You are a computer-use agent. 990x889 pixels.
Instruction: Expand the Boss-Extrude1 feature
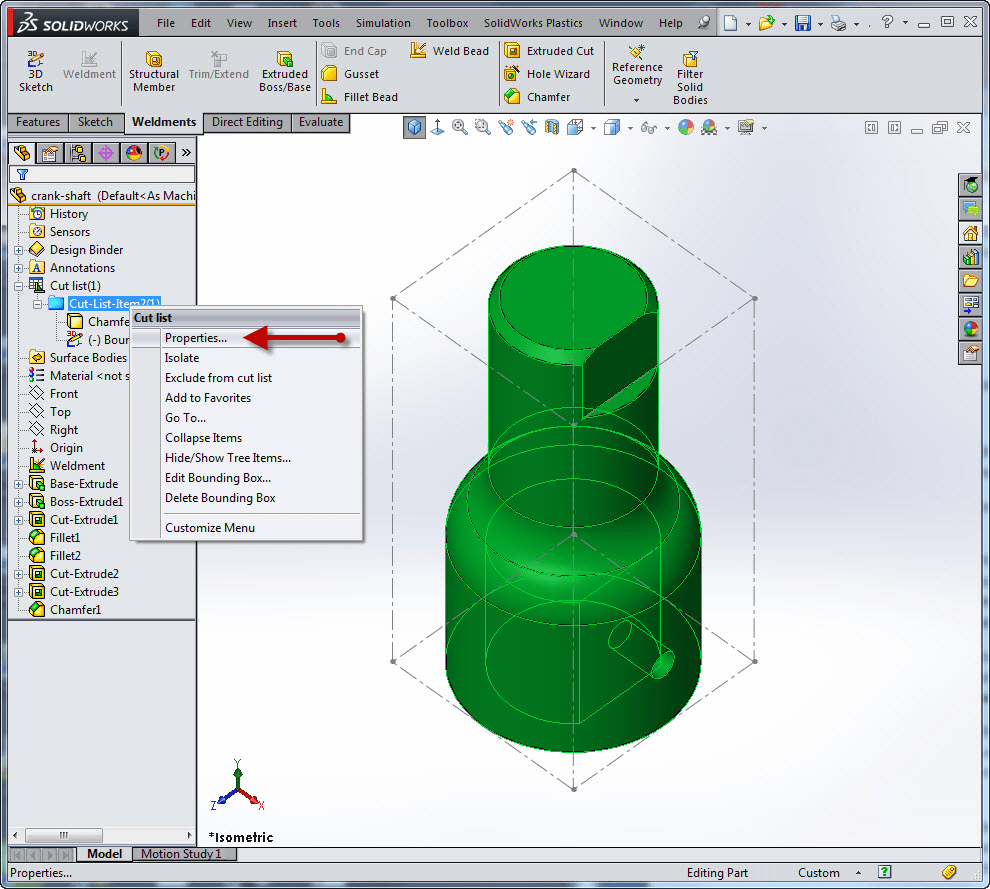coord(19,503)
